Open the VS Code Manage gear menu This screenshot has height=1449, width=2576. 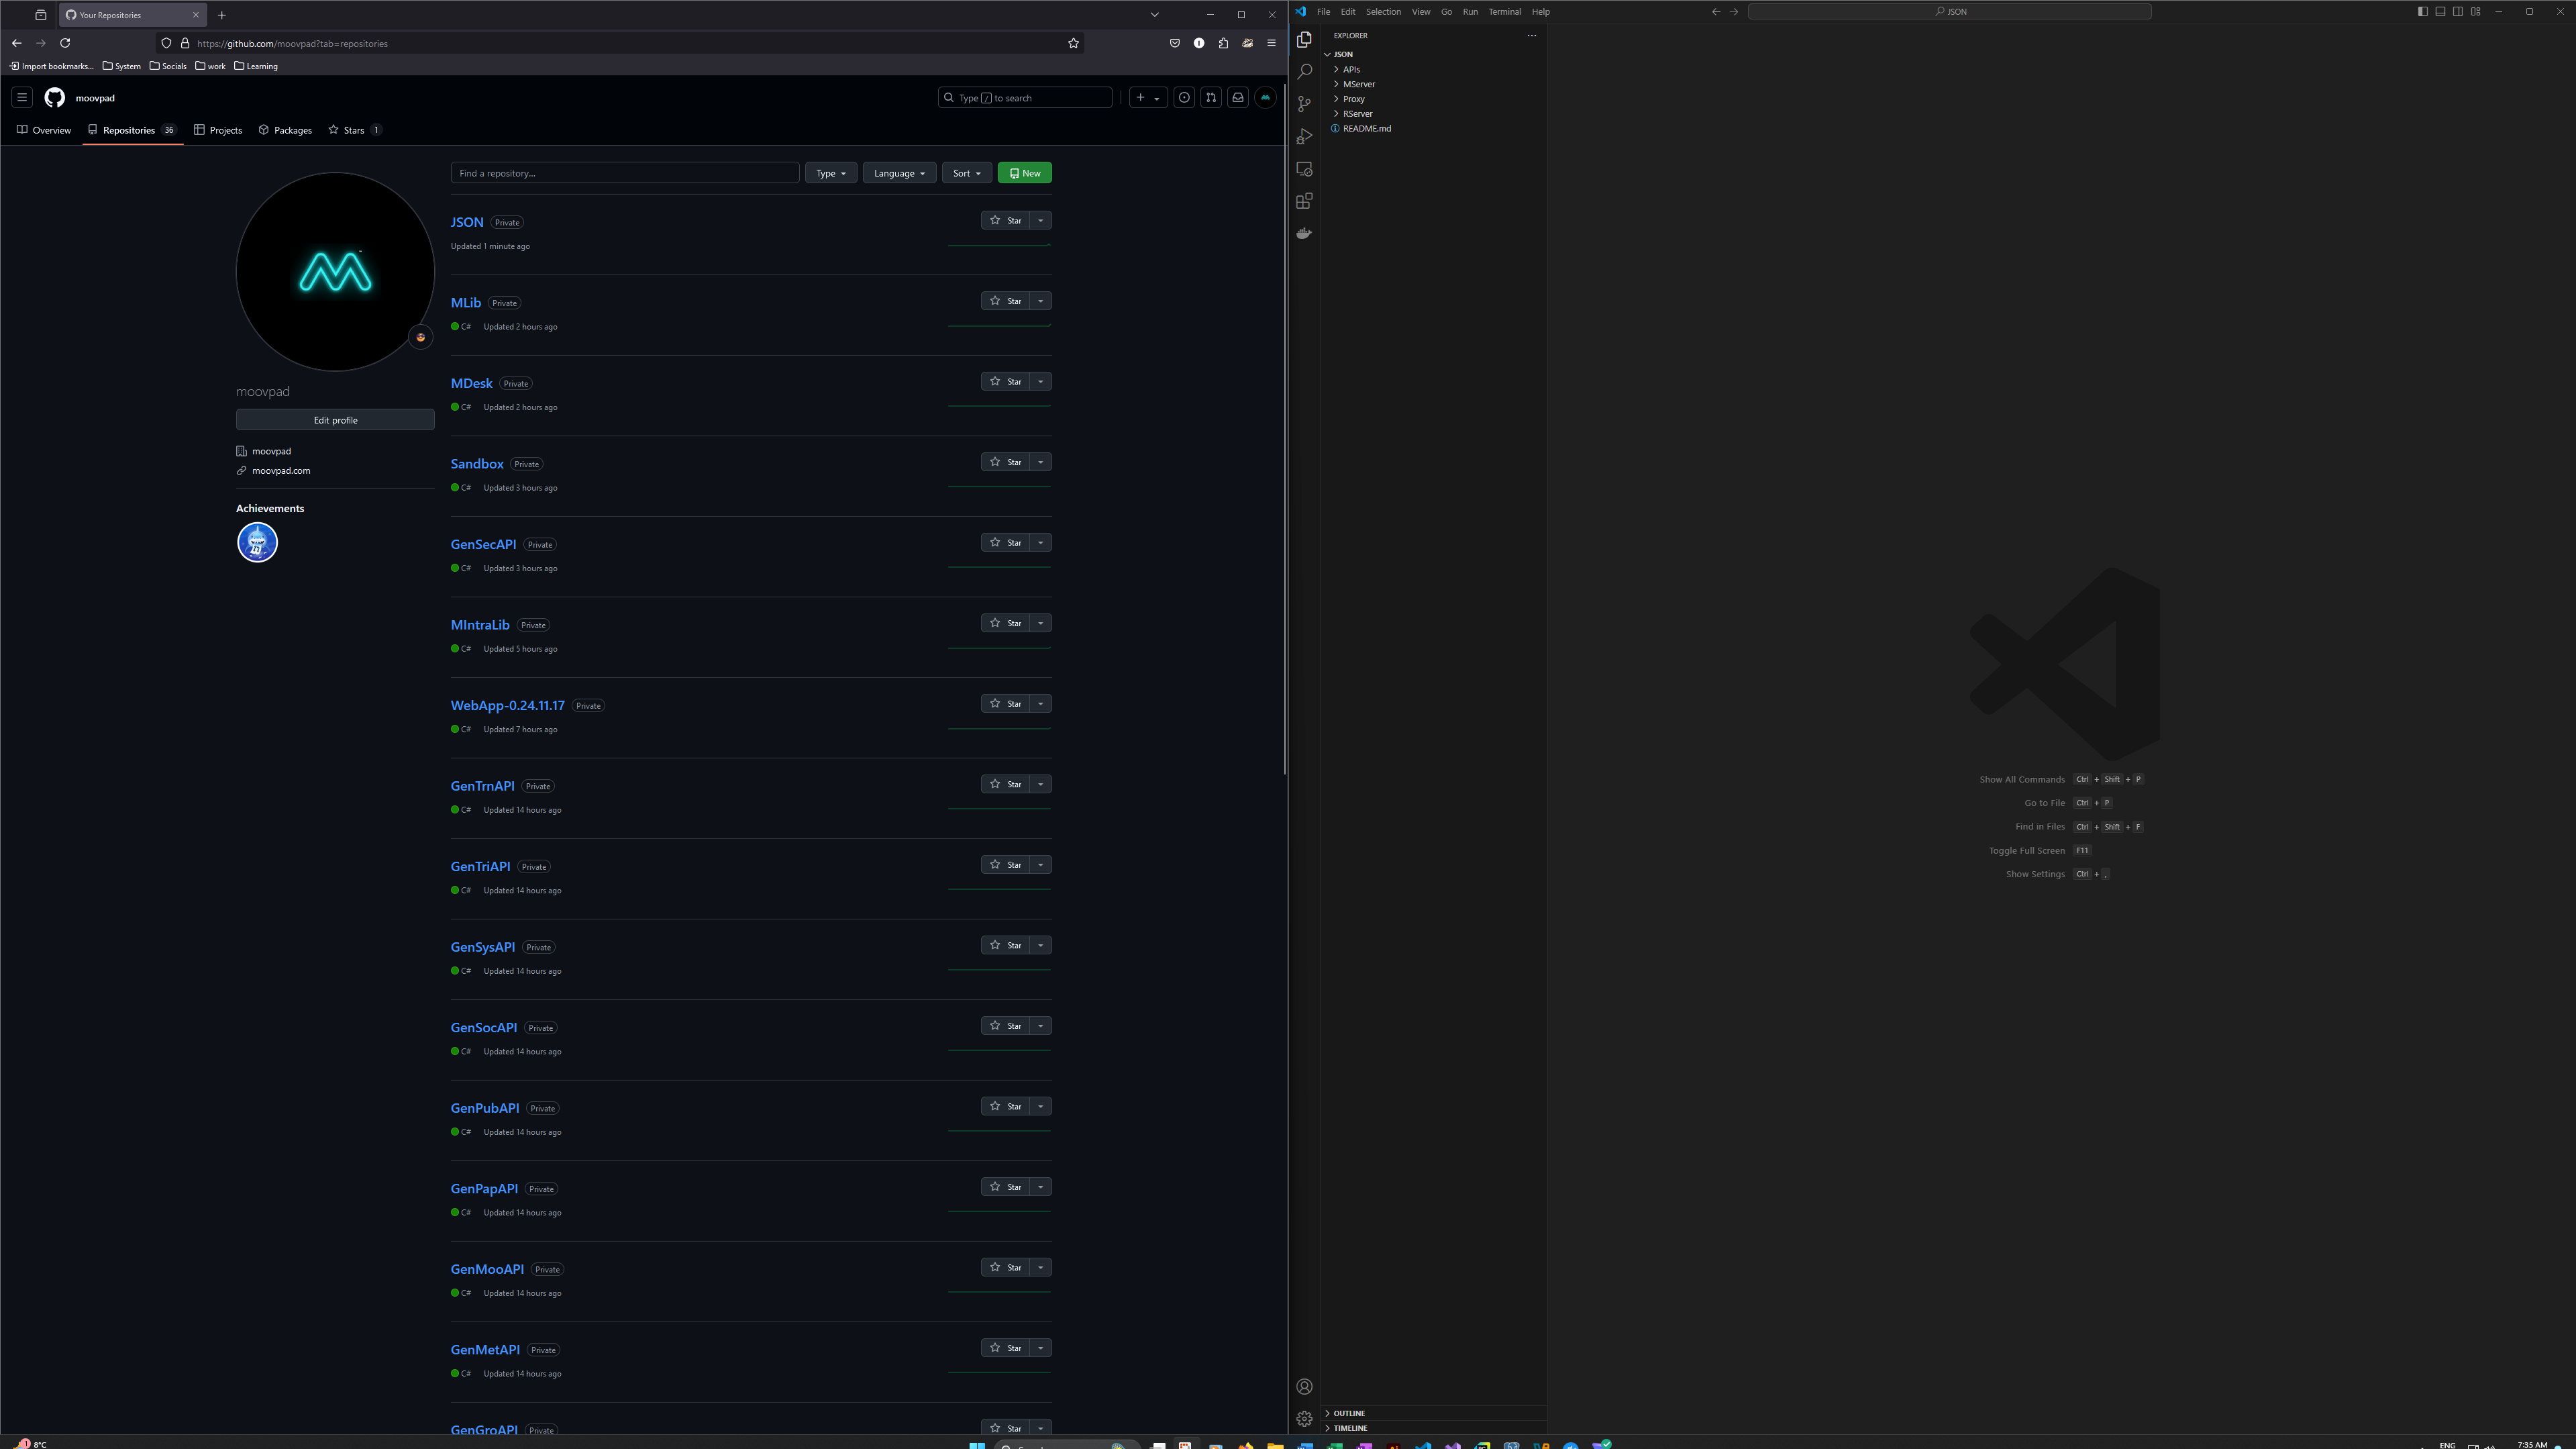pyautogui.click(x=1304, y=1419)
